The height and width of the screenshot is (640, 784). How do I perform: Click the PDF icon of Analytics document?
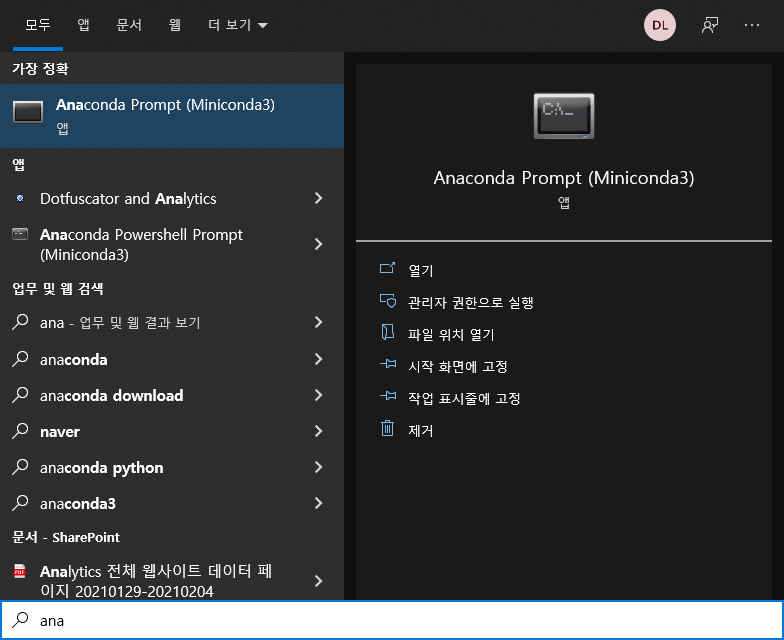20,570
